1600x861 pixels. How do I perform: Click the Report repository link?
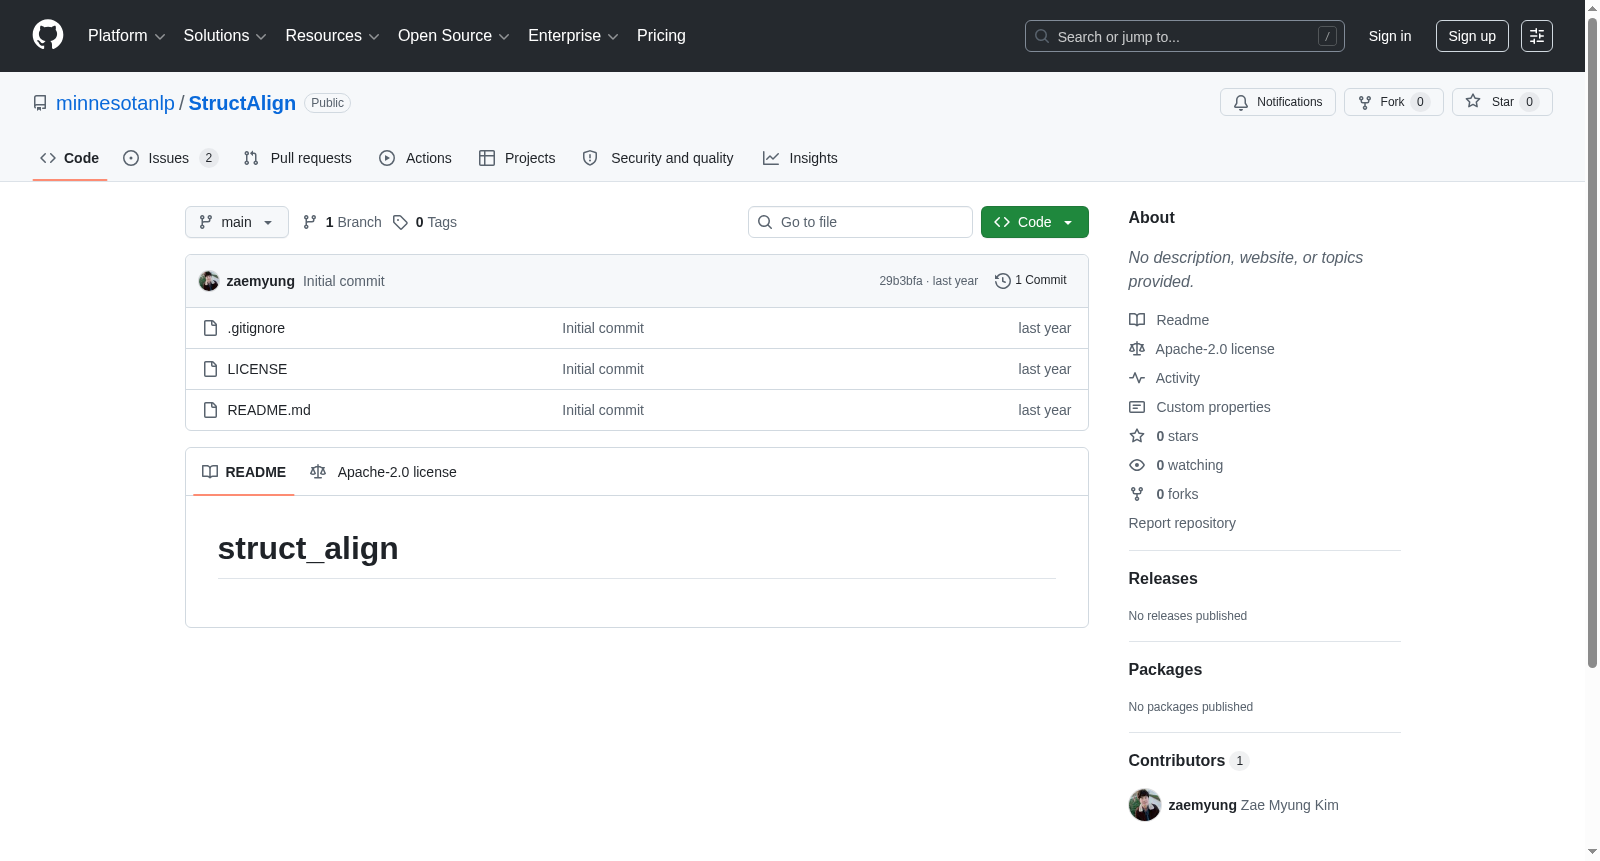(x=1182, y=523)
